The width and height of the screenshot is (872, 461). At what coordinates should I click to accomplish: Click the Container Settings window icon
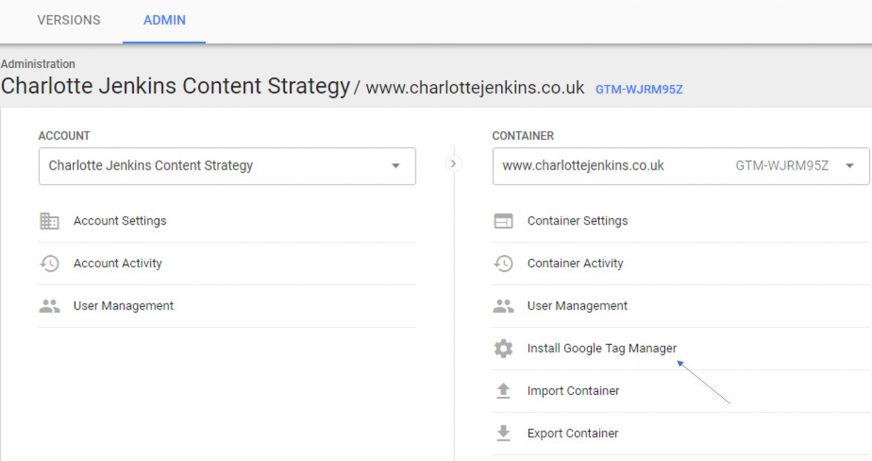tap(503, 221)
